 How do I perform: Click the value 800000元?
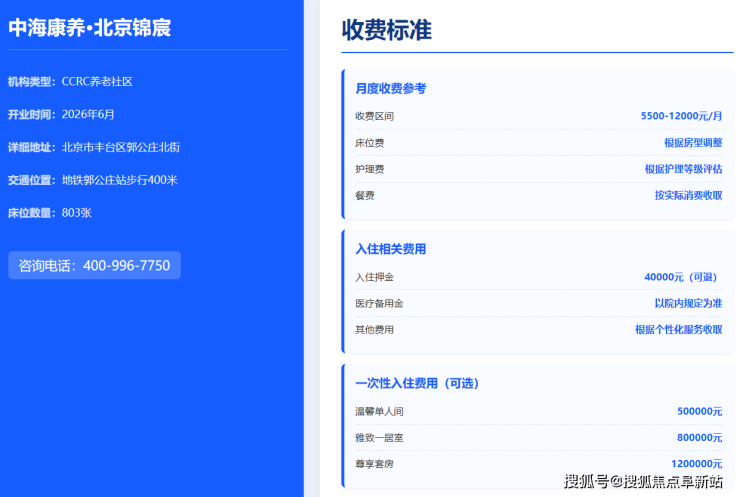tap(700, 438)
